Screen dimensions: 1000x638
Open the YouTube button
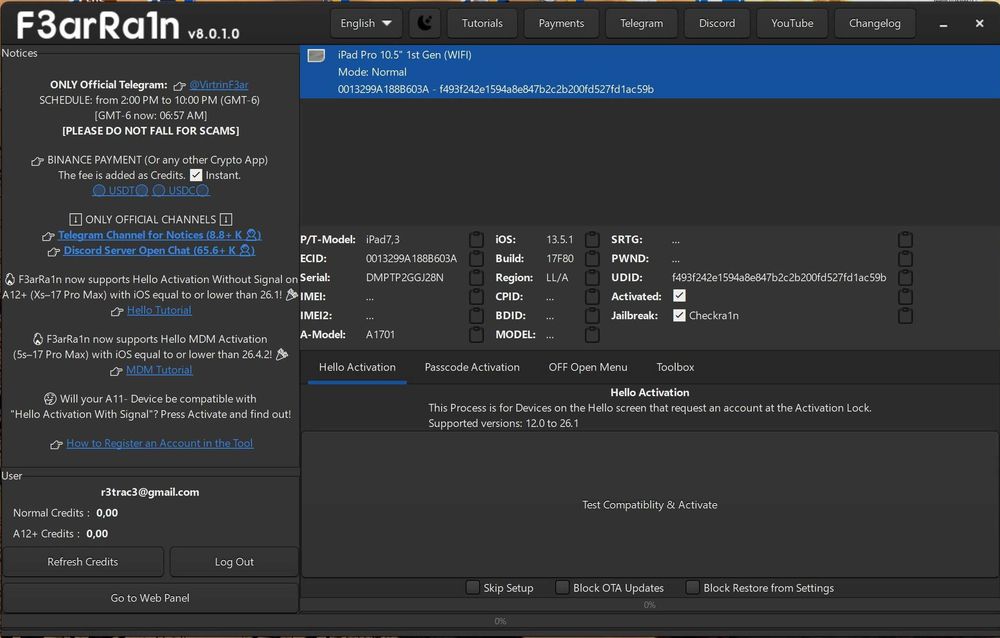pyautogui.click(x=792, y=24)
